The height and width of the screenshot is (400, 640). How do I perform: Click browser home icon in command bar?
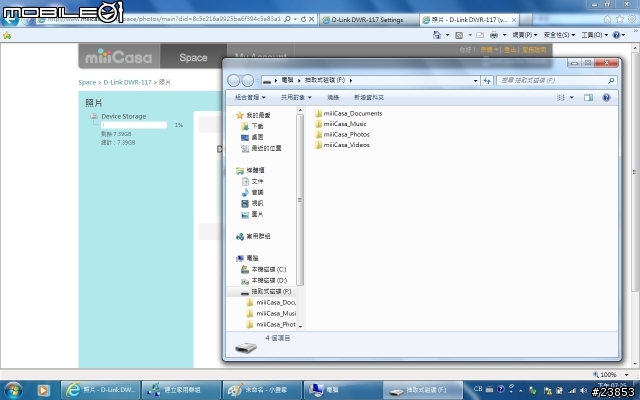(x=437, y=35)
